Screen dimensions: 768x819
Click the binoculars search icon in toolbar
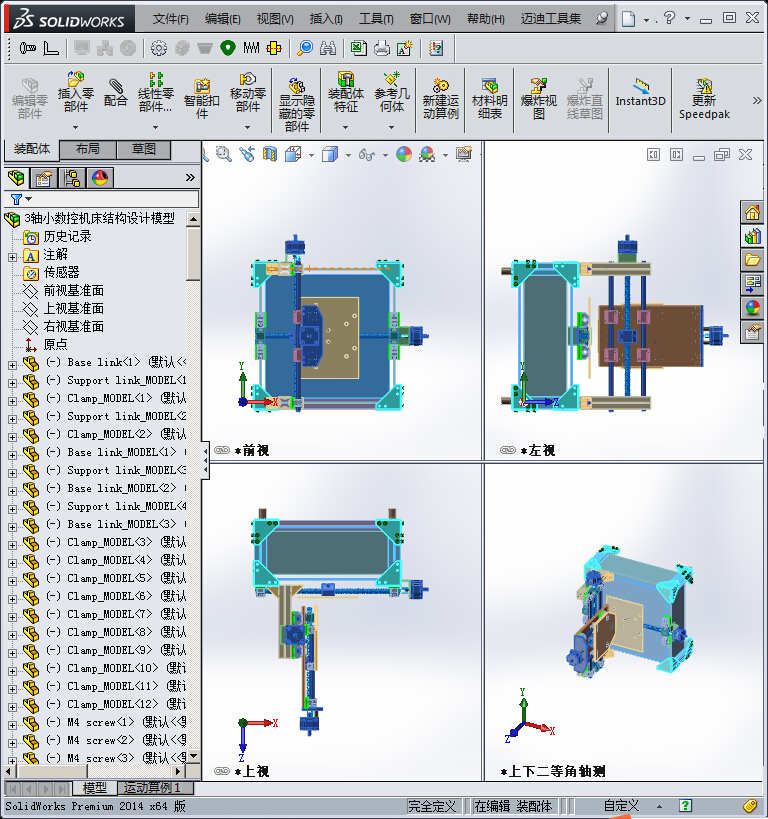(x=328, y=49)
